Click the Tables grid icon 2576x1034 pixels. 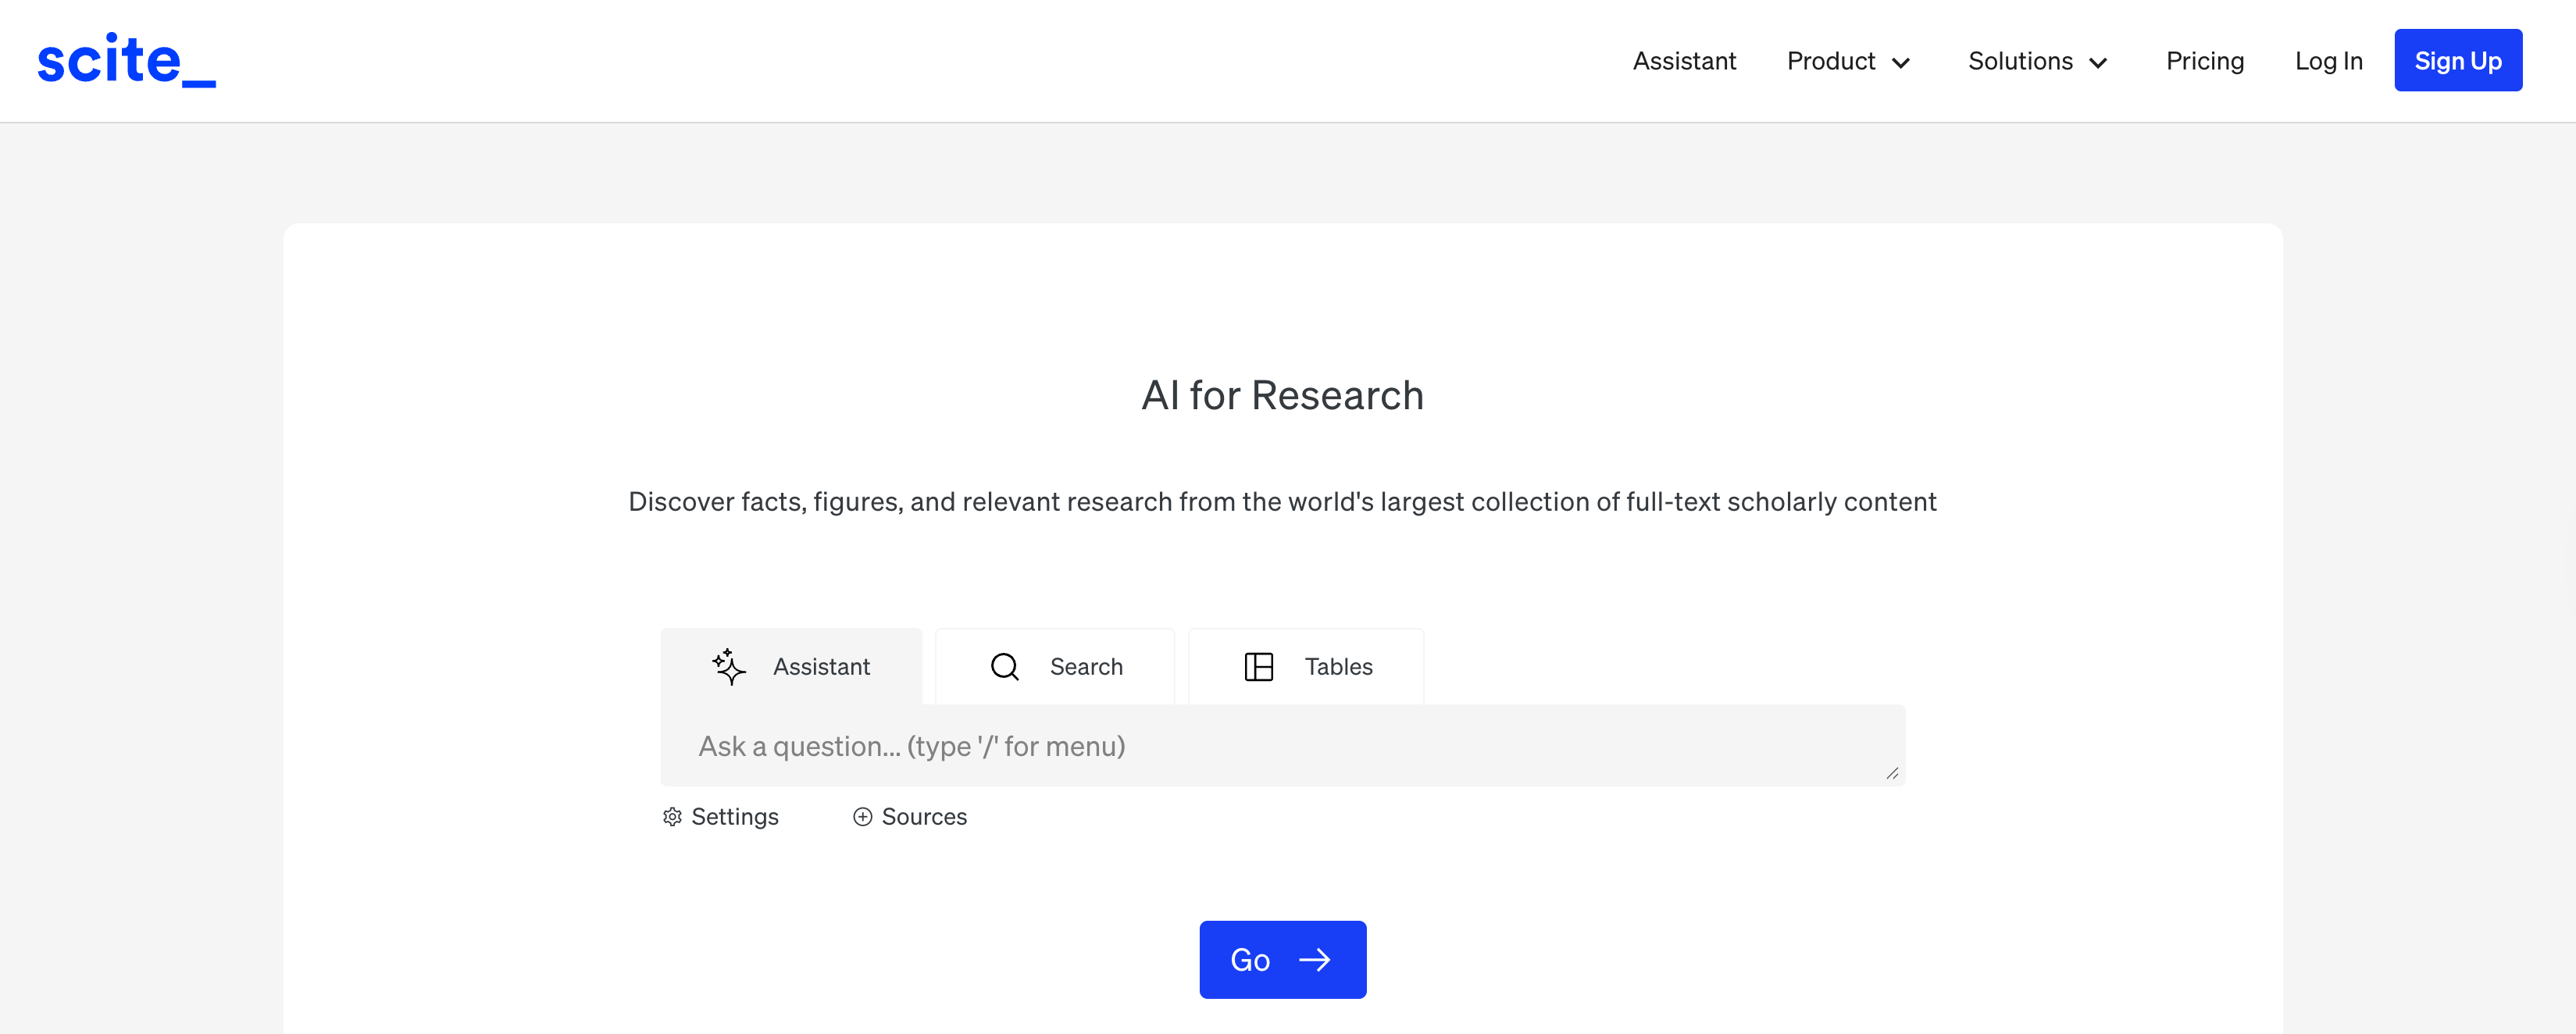(1258, 666)
